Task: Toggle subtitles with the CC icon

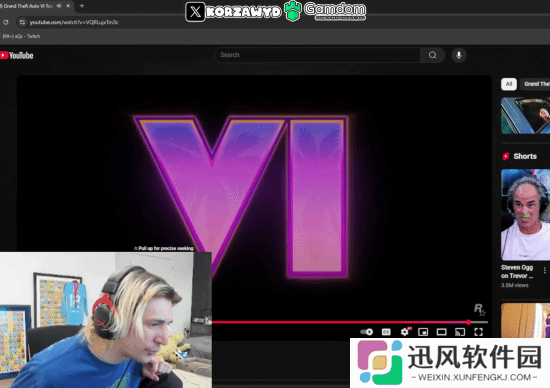Action: coord(386,332)
